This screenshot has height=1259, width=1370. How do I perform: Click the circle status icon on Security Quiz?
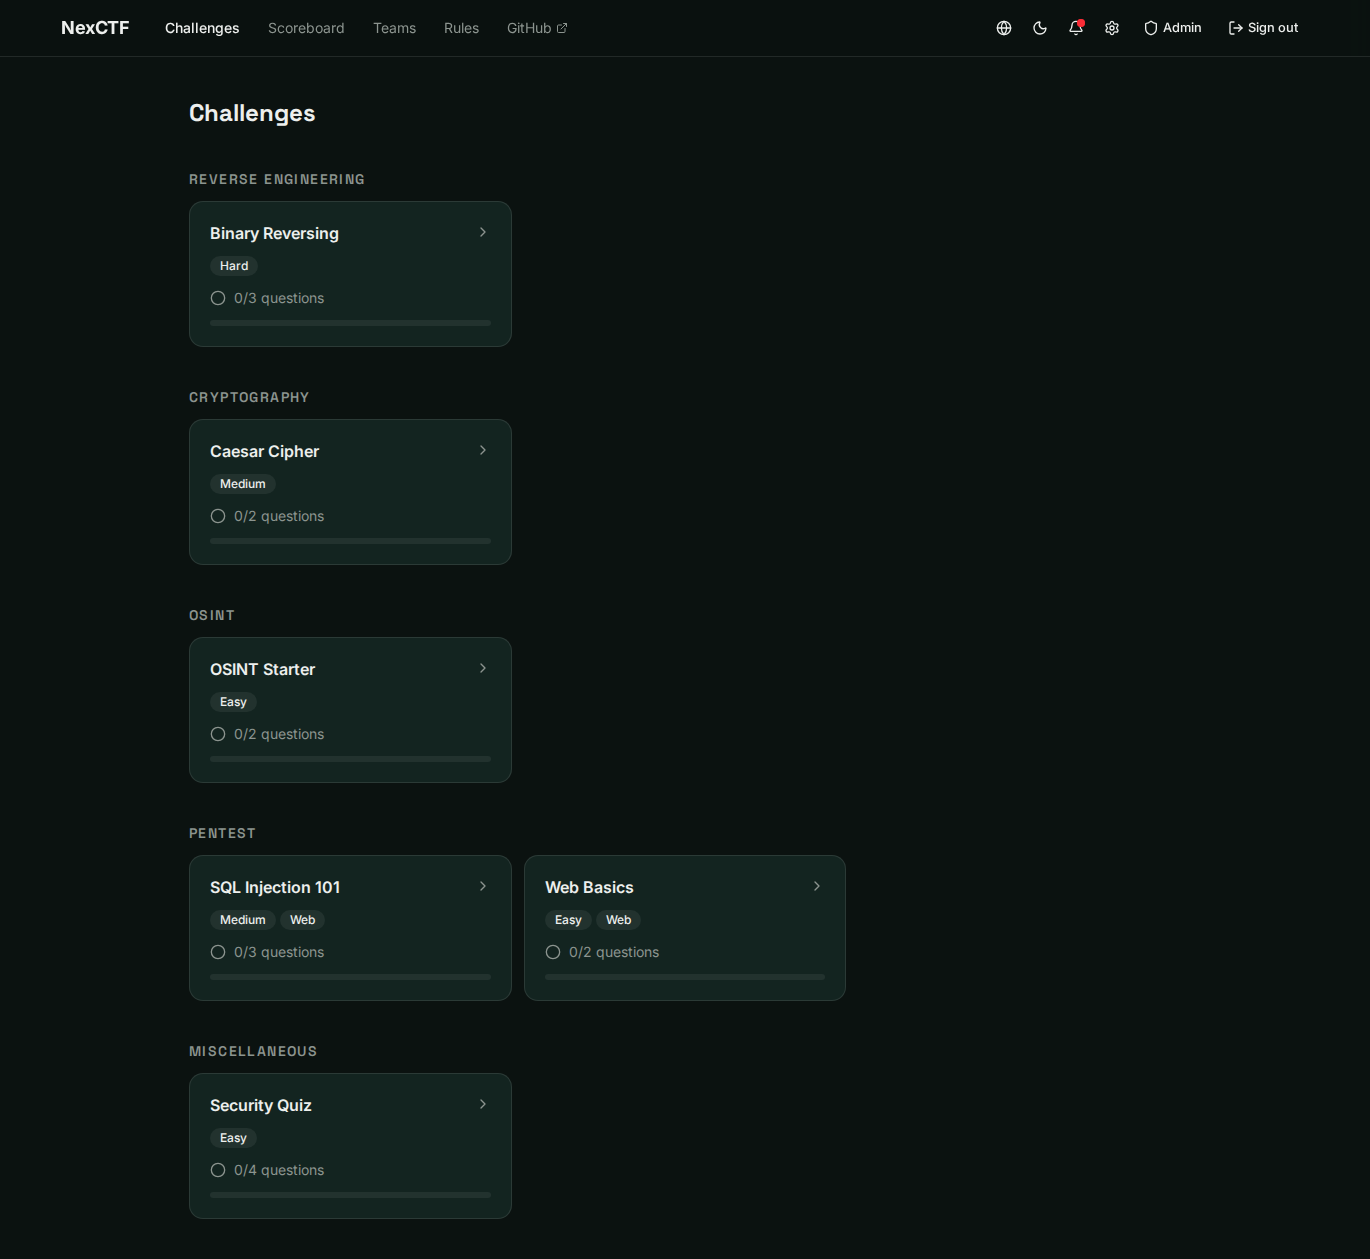click(218, 1170)
